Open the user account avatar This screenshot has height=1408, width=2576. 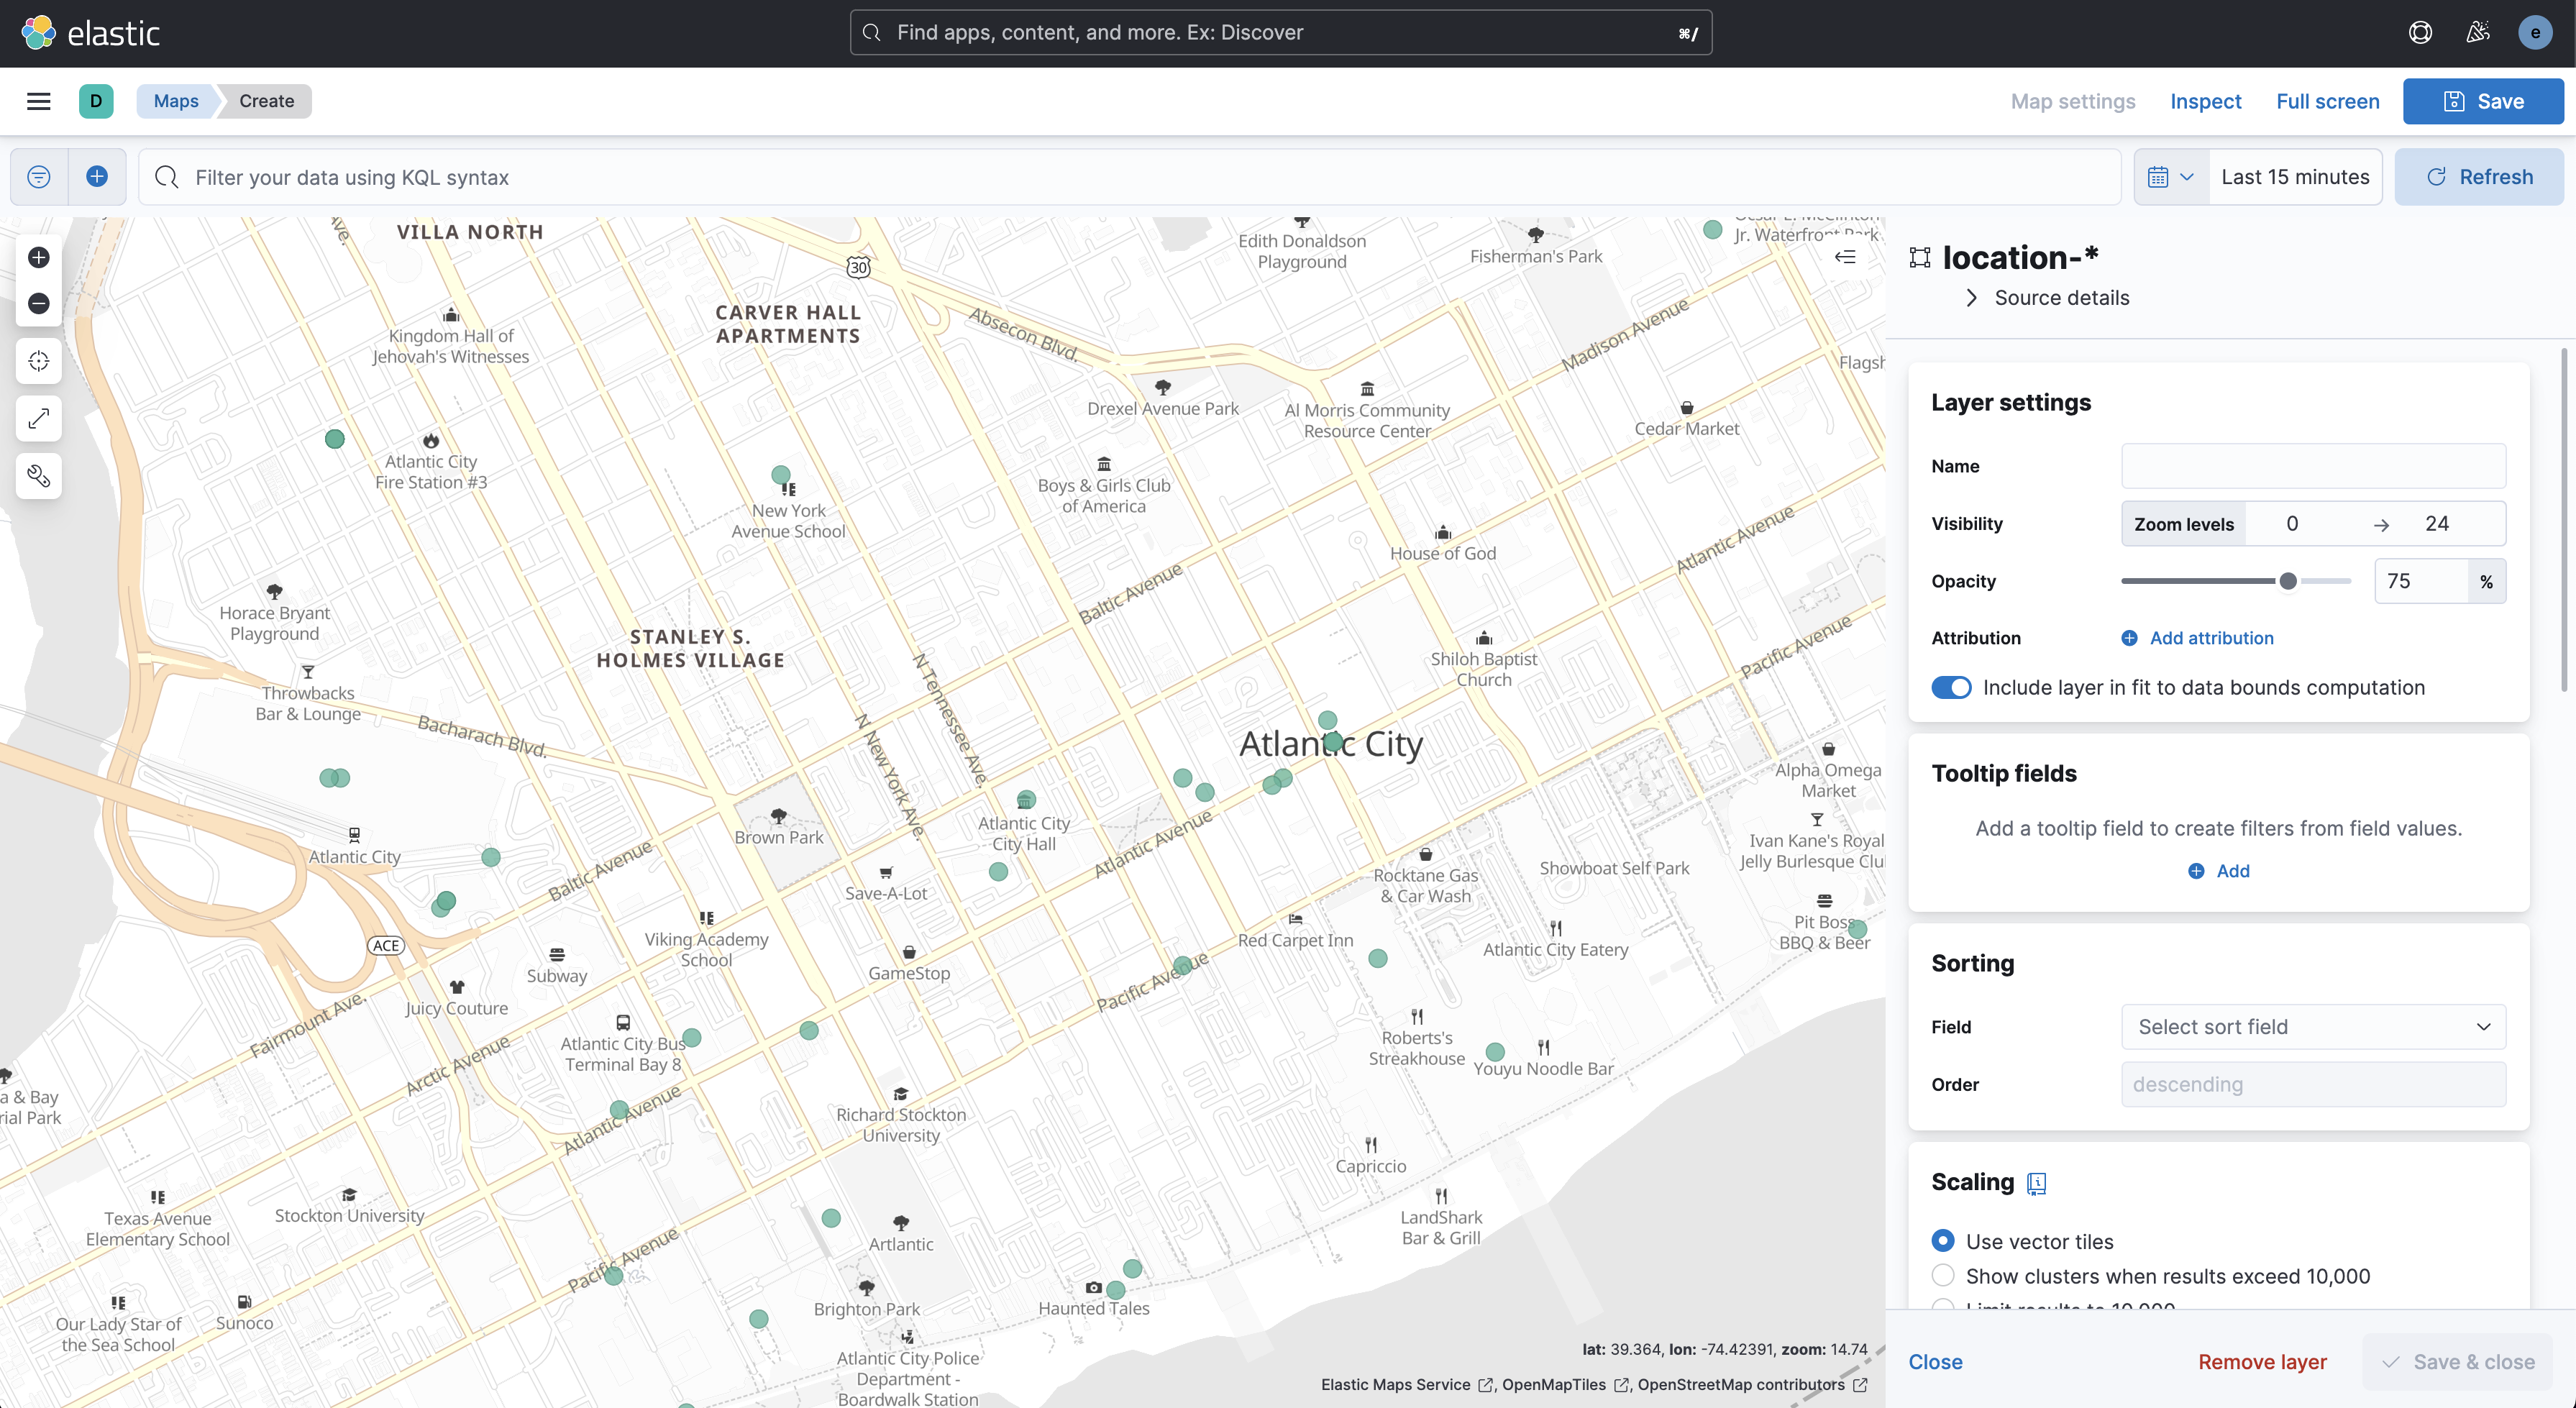coord(2534,33)
